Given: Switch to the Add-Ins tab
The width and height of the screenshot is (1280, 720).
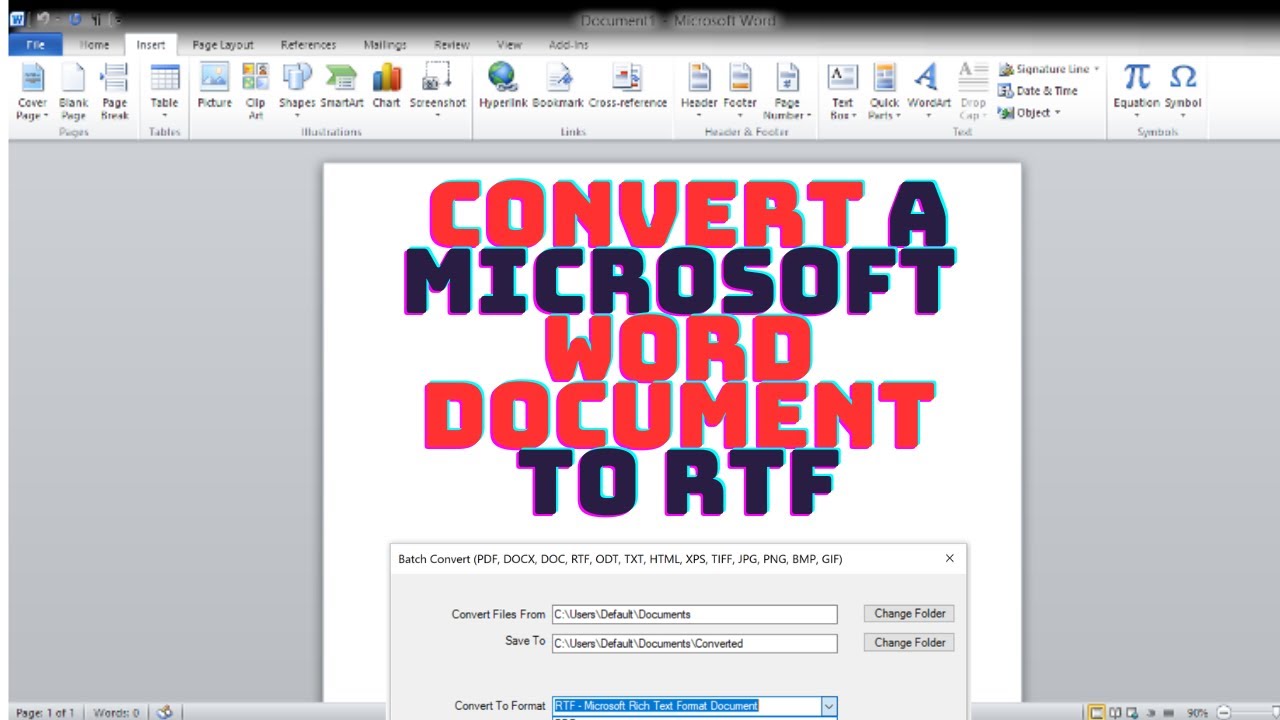Looking at the screenshot, I should [x=569, y=44].
